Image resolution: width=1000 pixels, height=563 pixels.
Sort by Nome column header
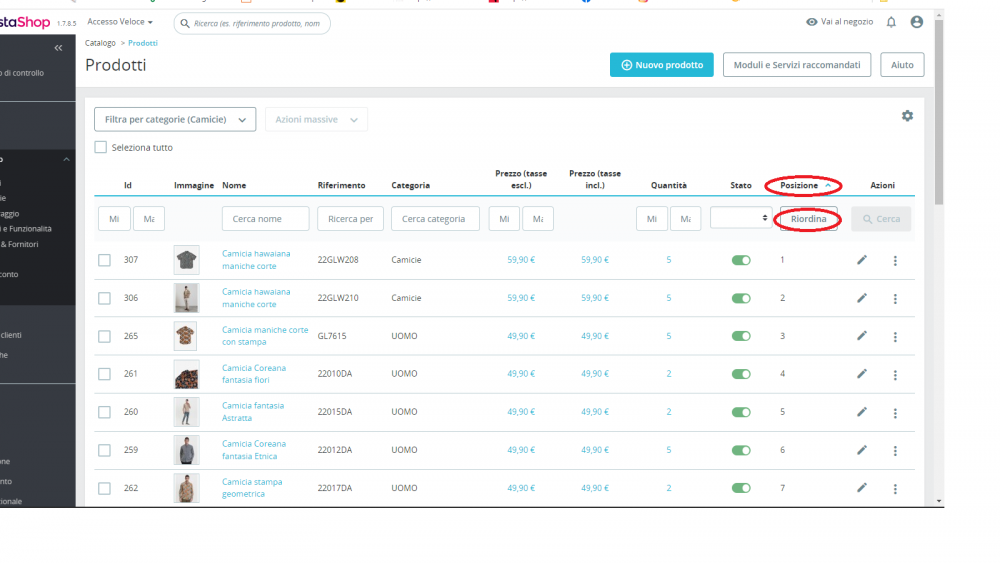coord(234,186)
